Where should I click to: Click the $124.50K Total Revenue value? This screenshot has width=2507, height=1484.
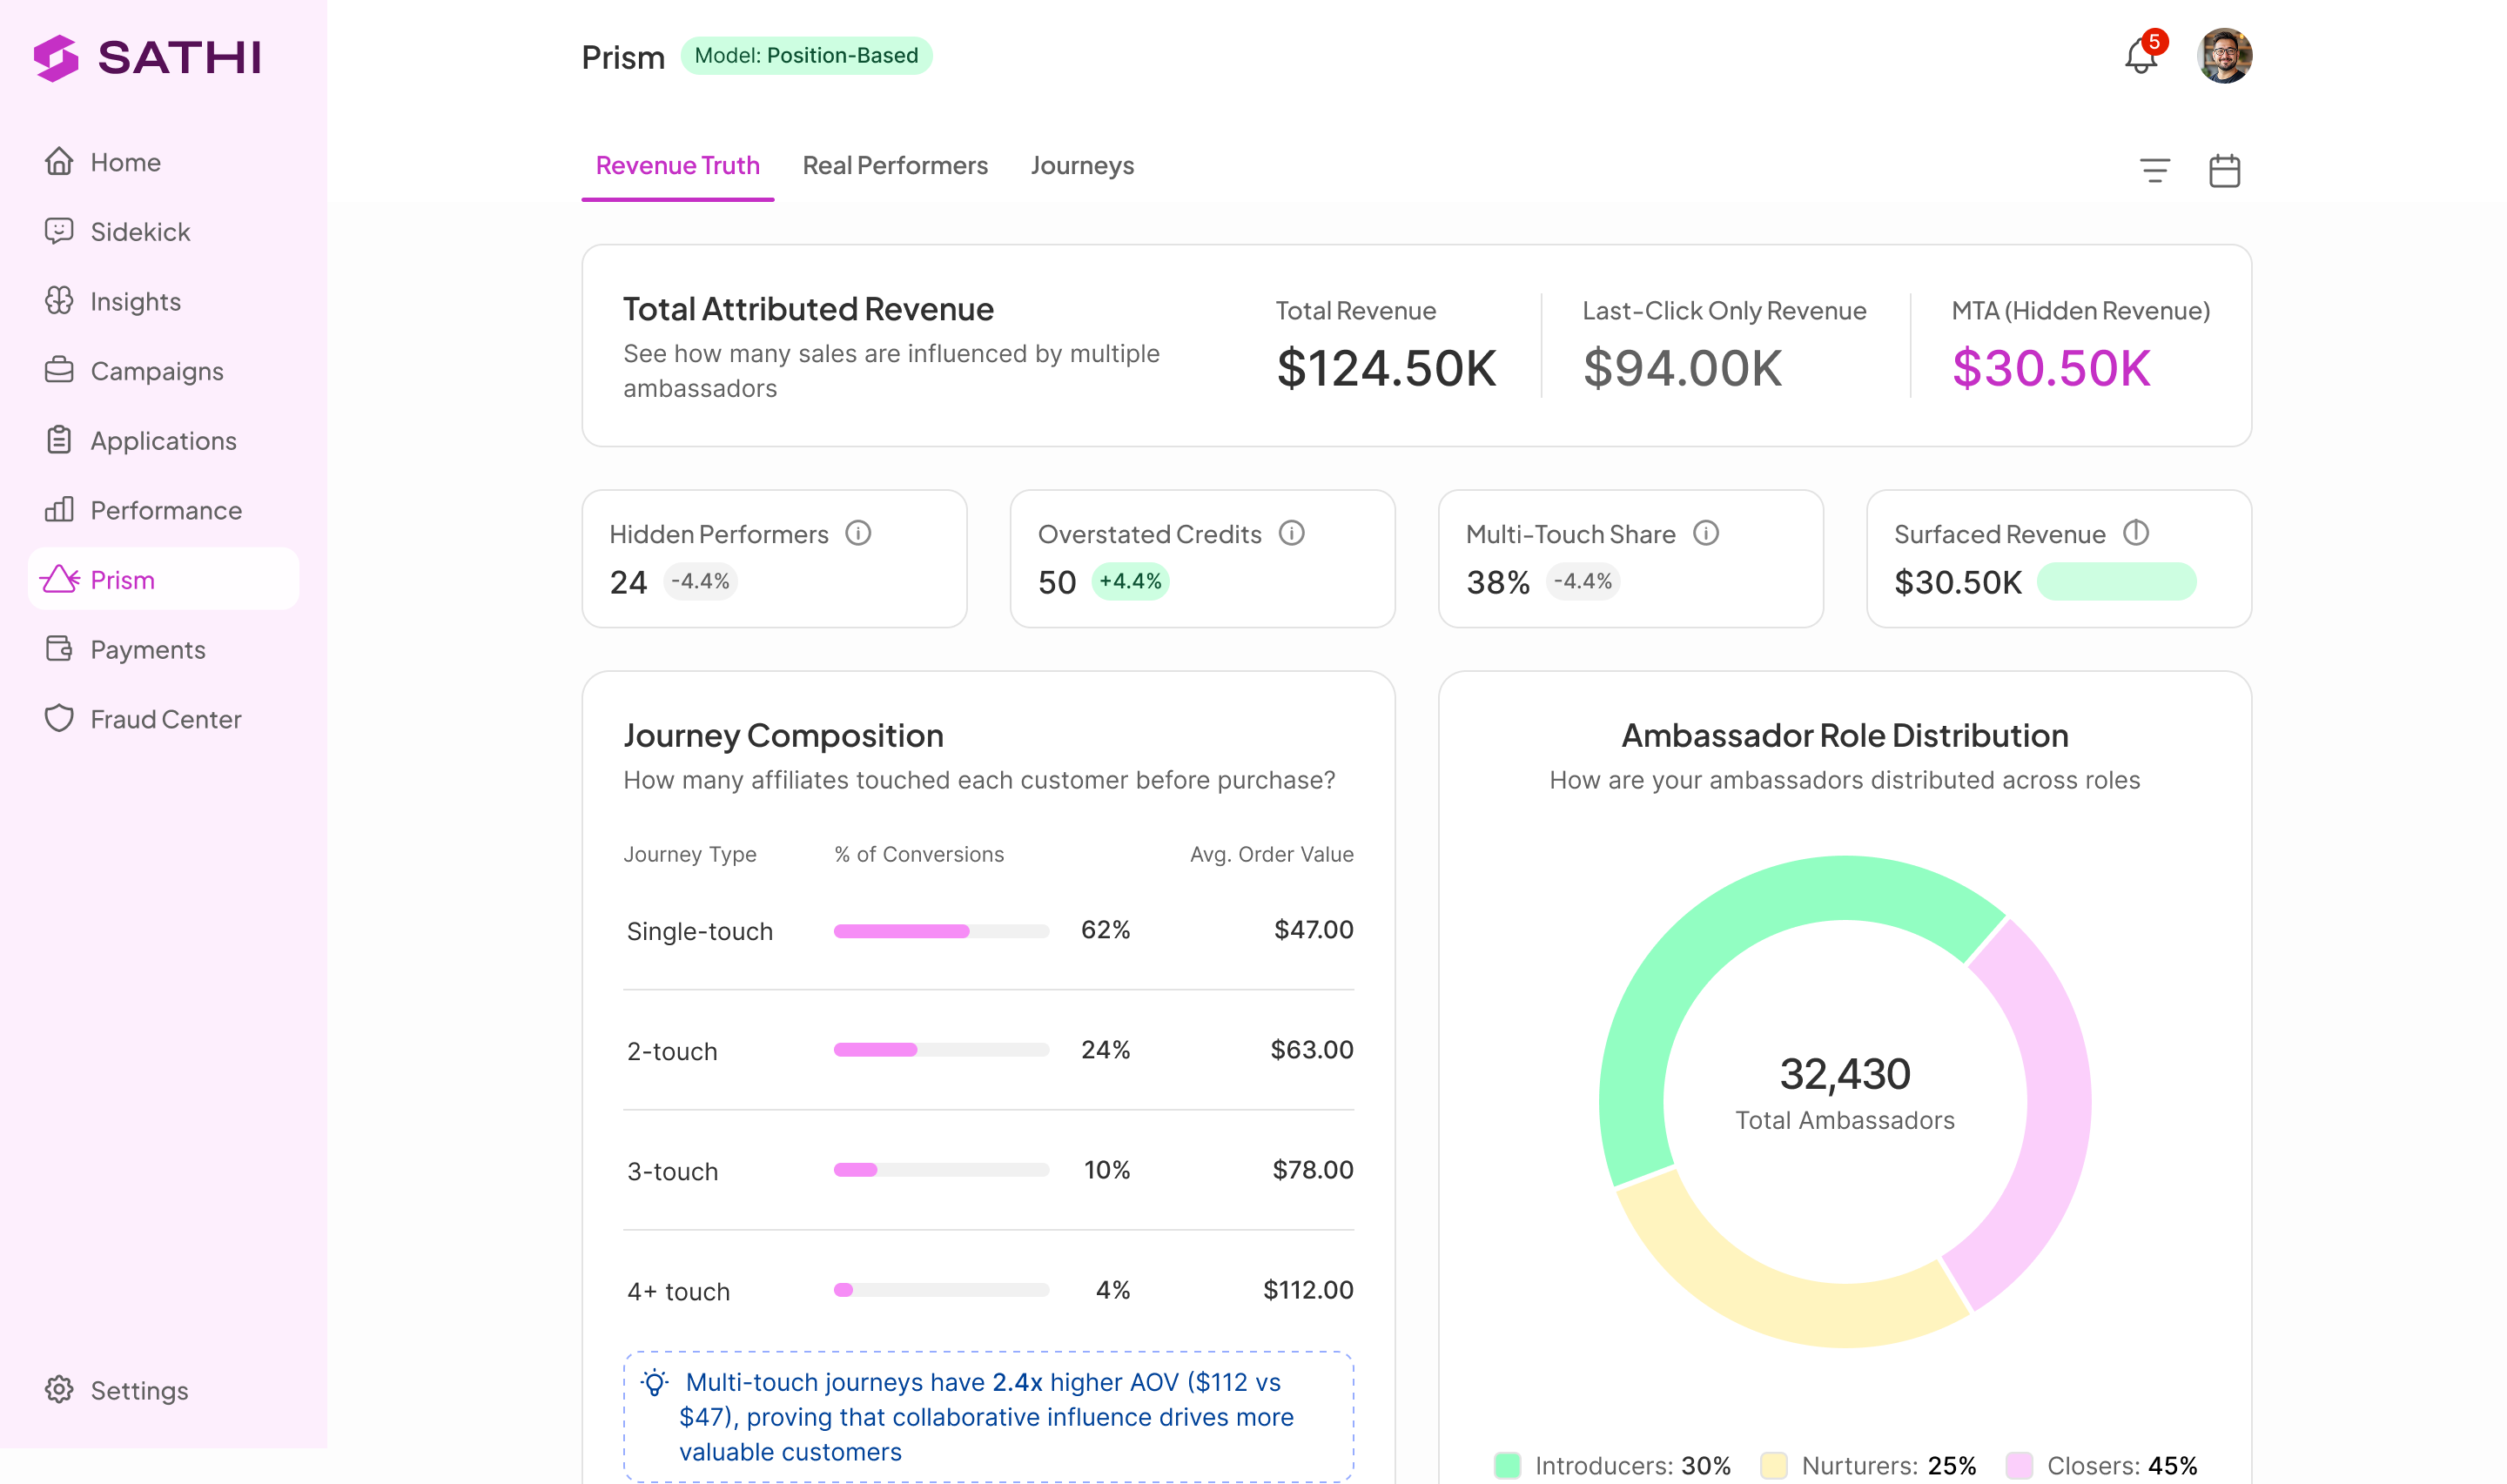point(1385,367)
